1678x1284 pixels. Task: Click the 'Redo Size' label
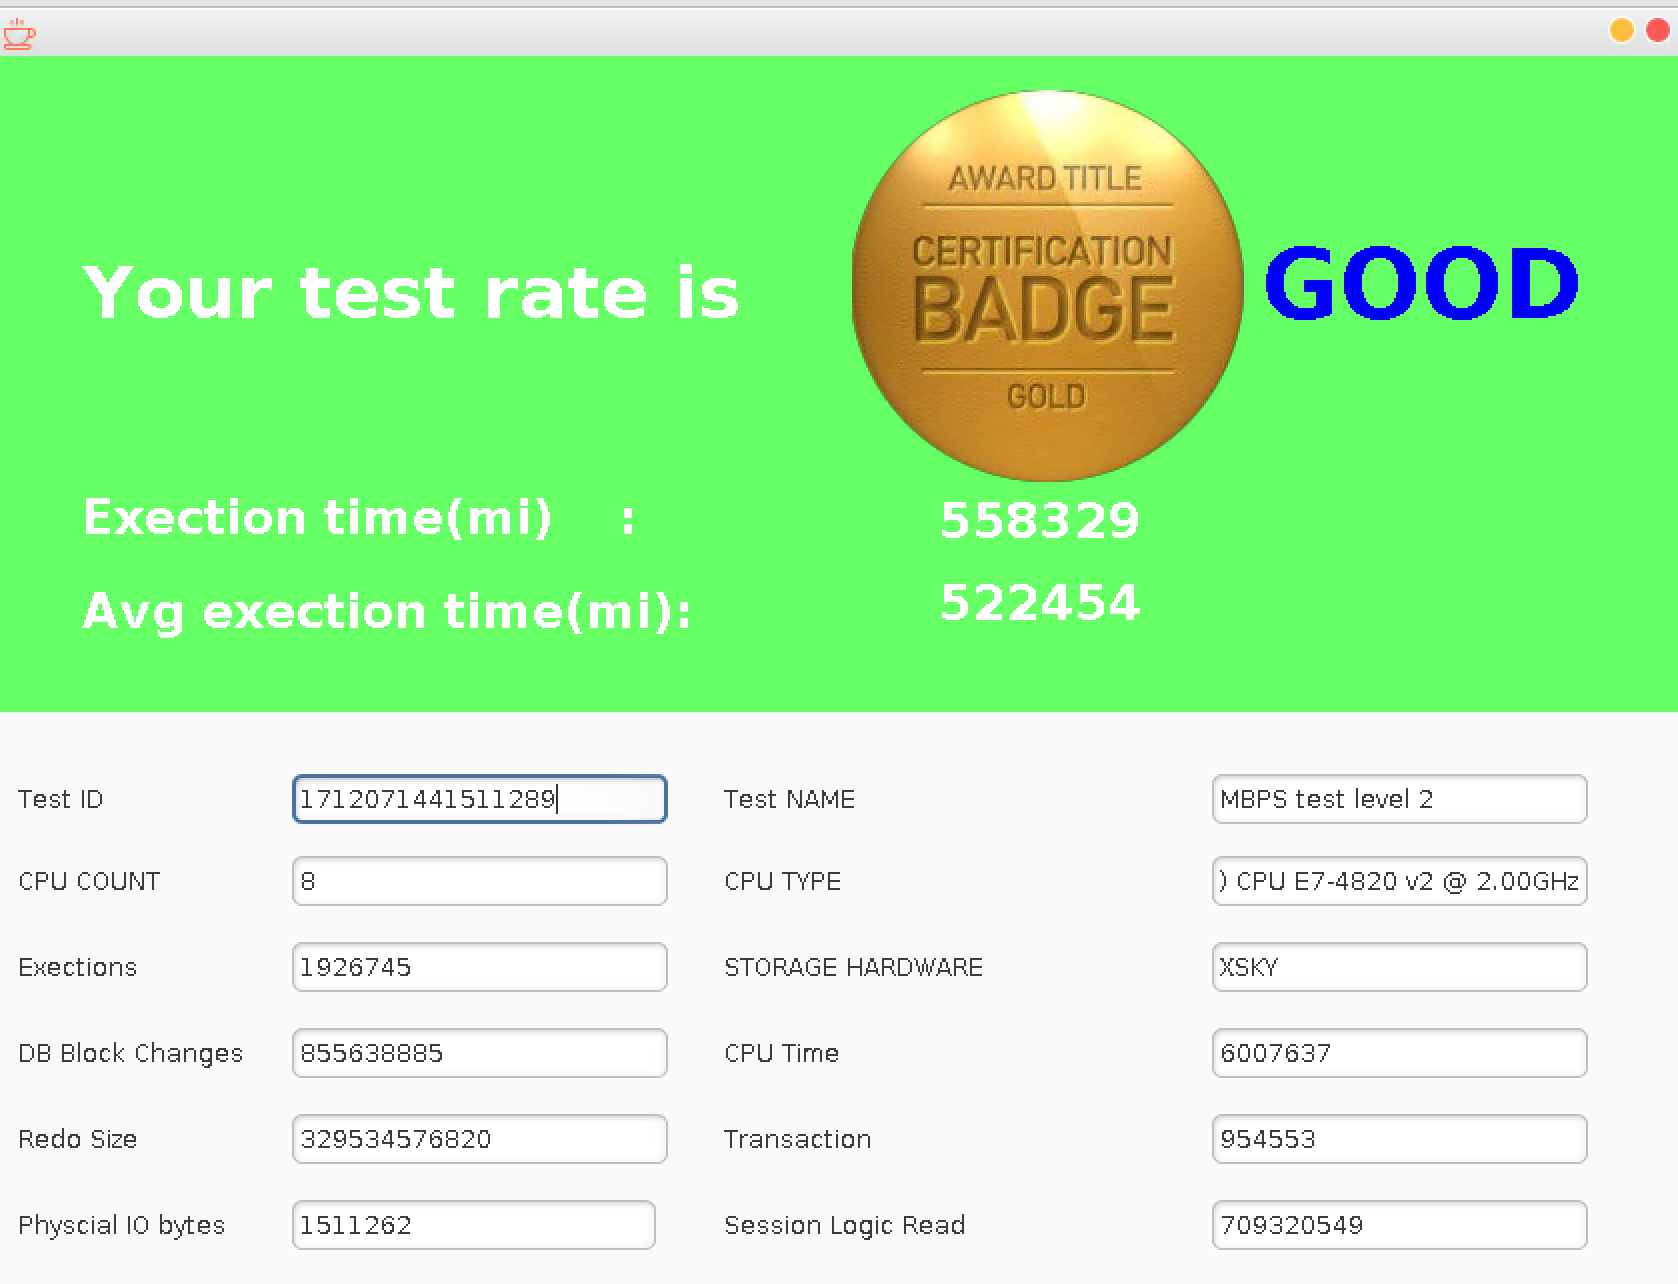click(78, 1139)
